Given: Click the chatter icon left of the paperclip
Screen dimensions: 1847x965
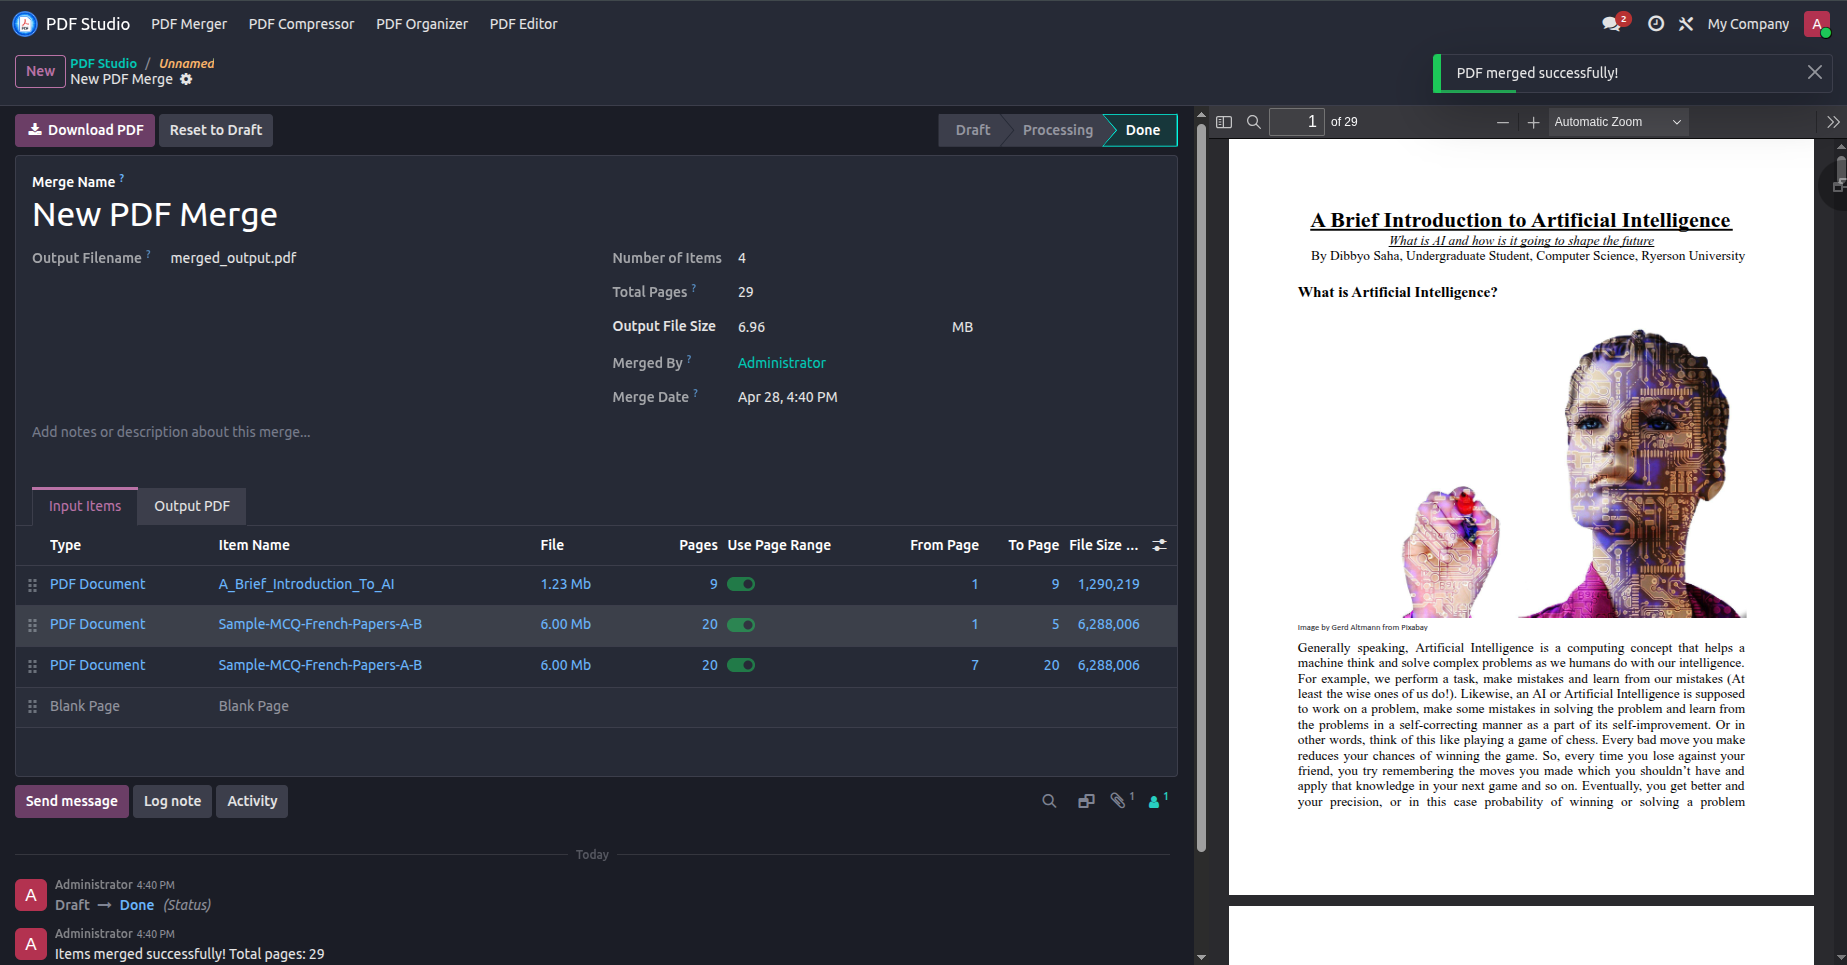Looking at the screenshot, I should point(1086,801).
